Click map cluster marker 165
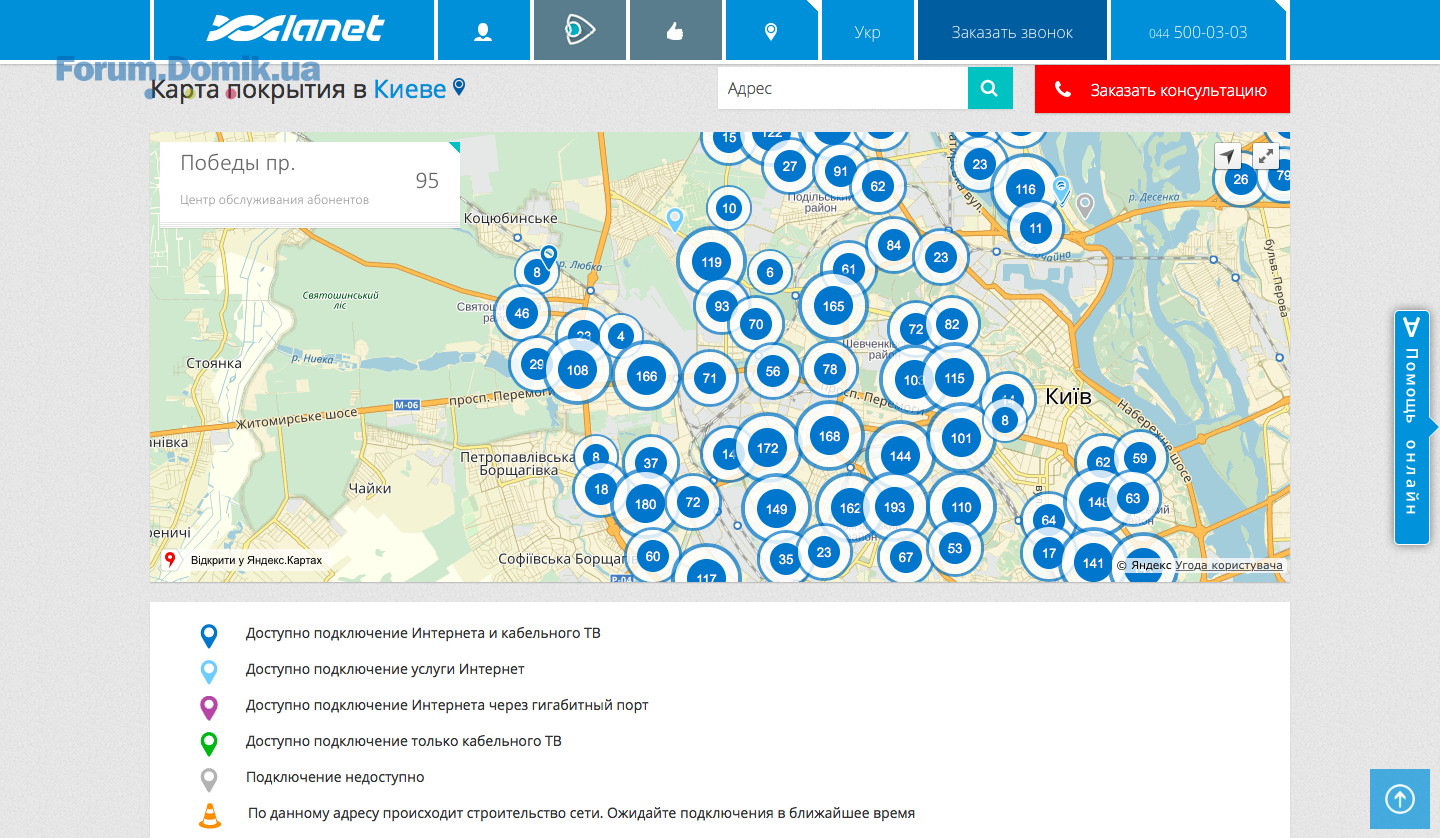The height and width of the screenshot is (838, 1440). pyautogui.click(x=834, y=306)
